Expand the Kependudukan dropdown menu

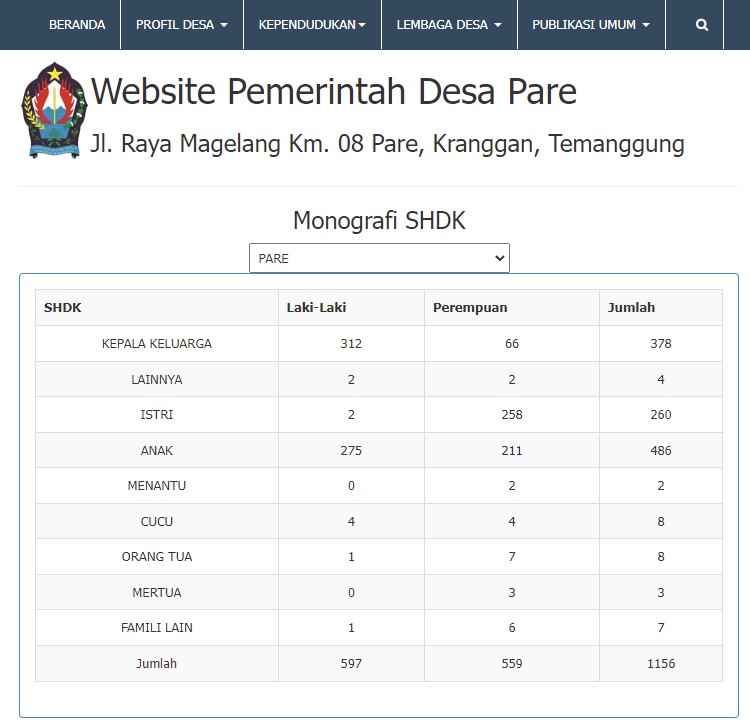coord(312,25)
